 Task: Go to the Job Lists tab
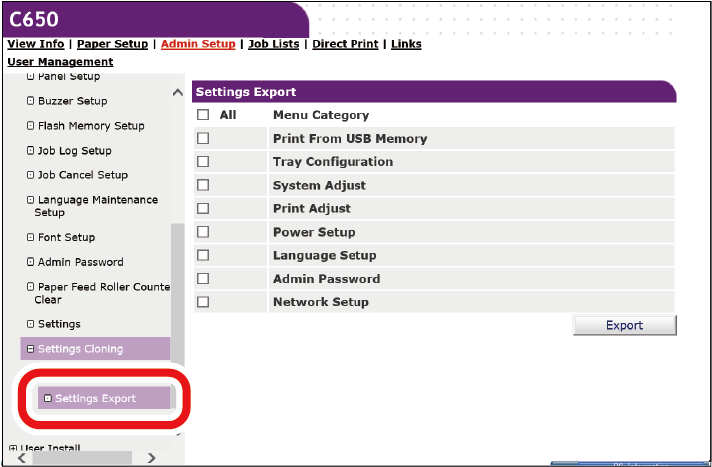coord(274,44)
